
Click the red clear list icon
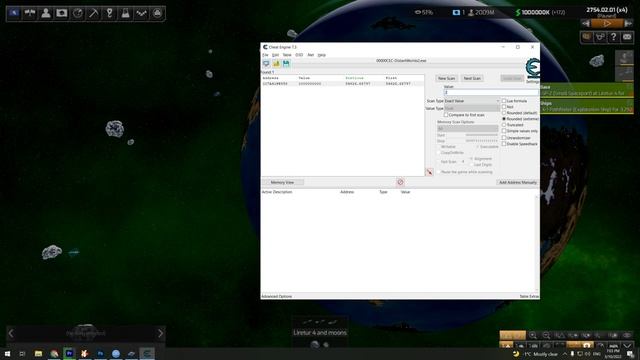[x=400, y=182]
